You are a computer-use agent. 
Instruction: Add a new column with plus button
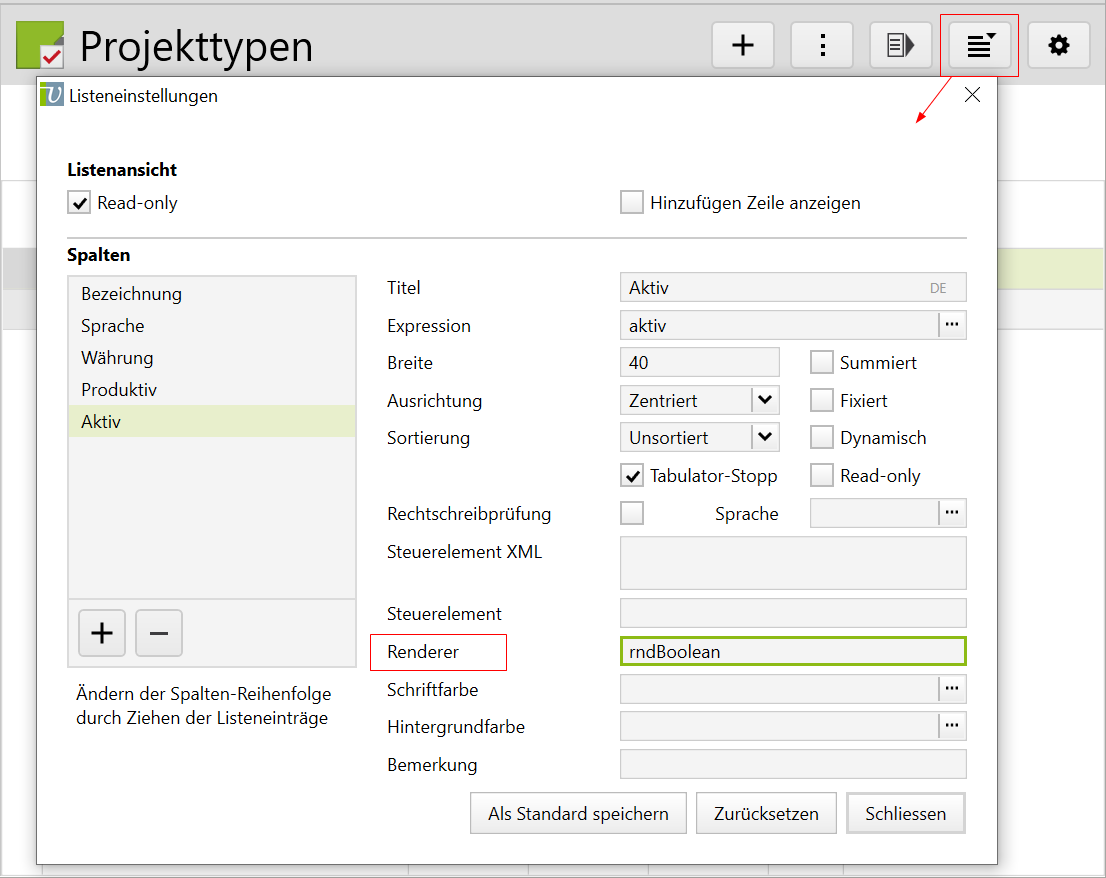tap(102, 633)
